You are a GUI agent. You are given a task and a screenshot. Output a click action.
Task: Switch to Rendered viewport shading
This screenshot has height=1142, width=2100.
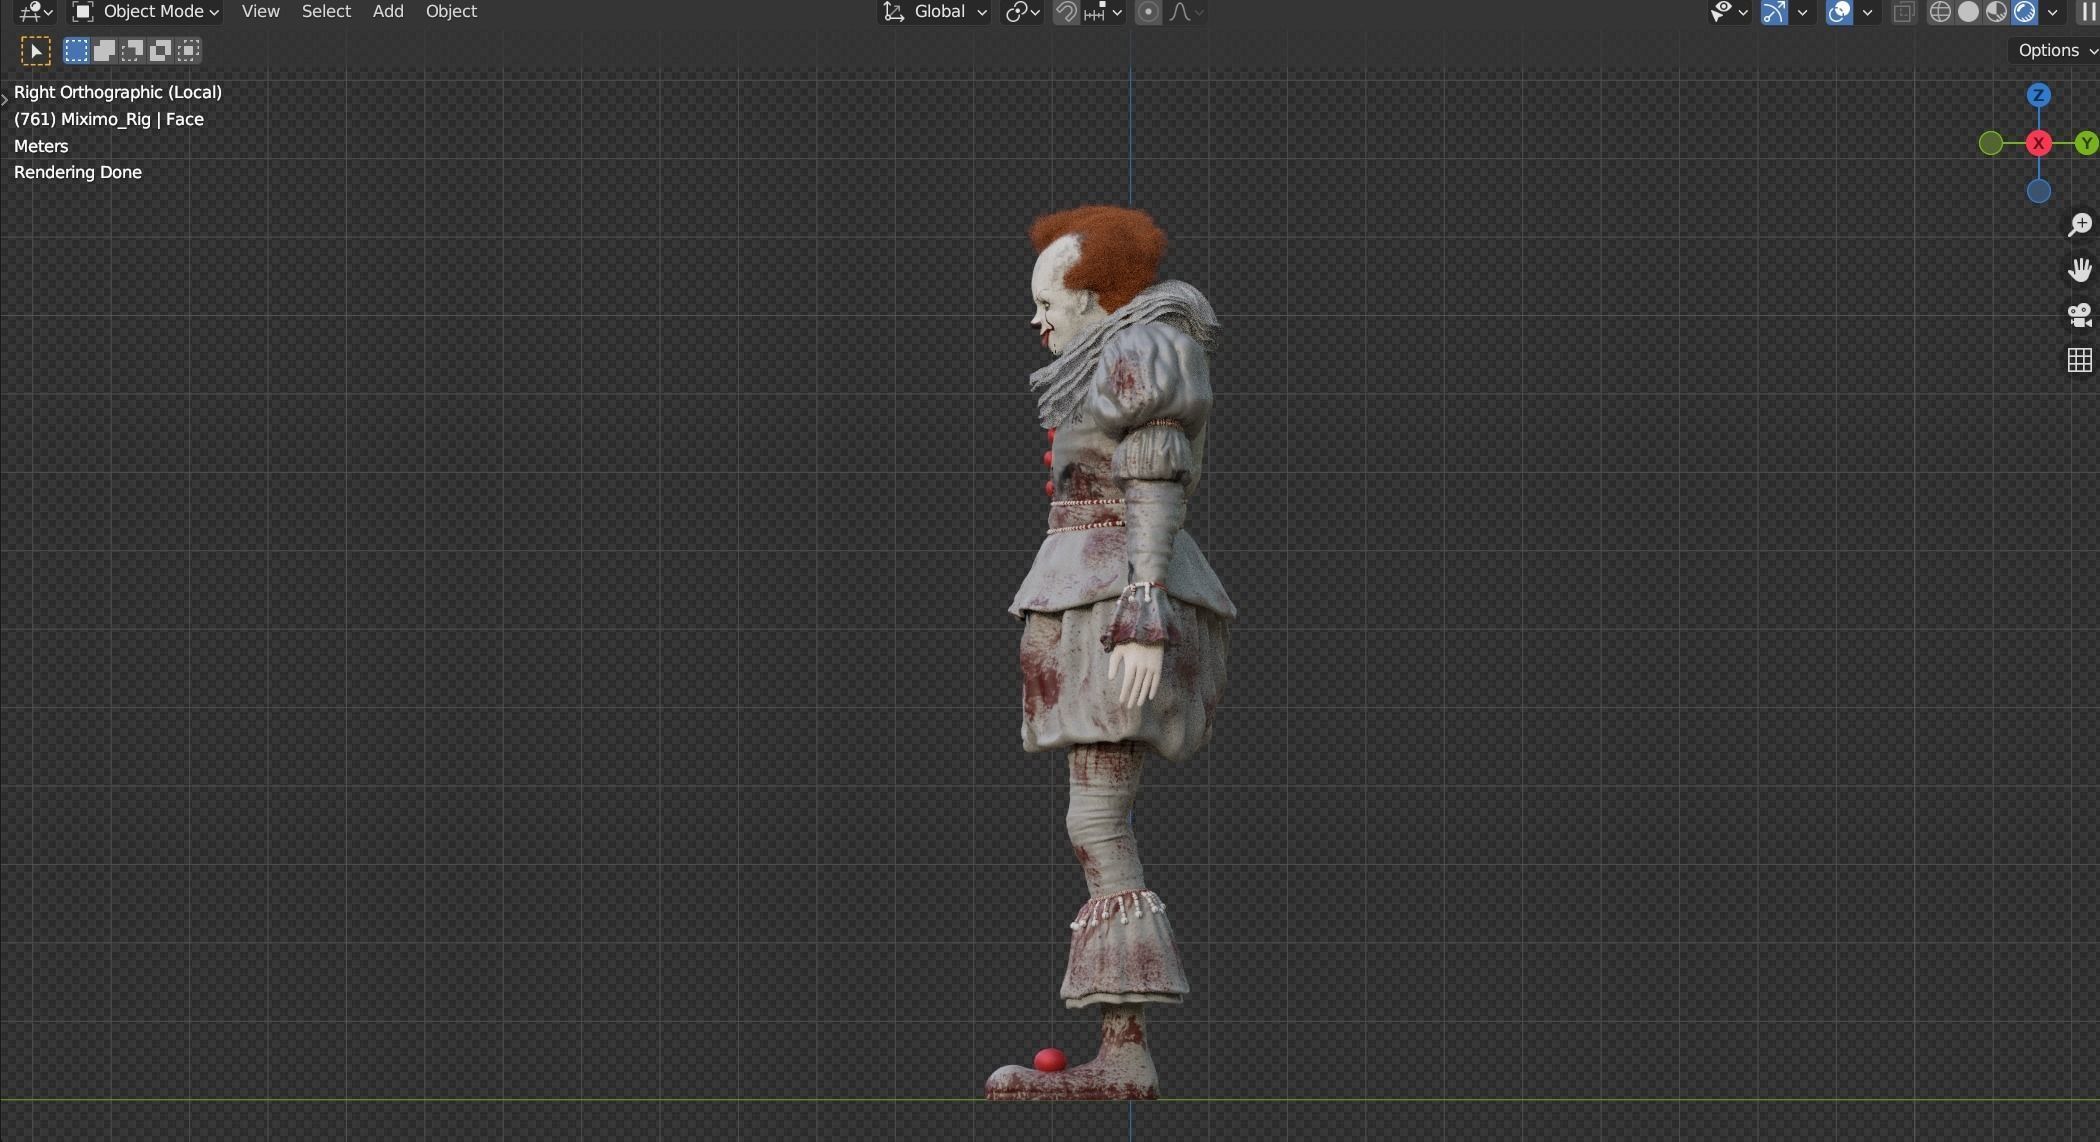pos(2024,12)
